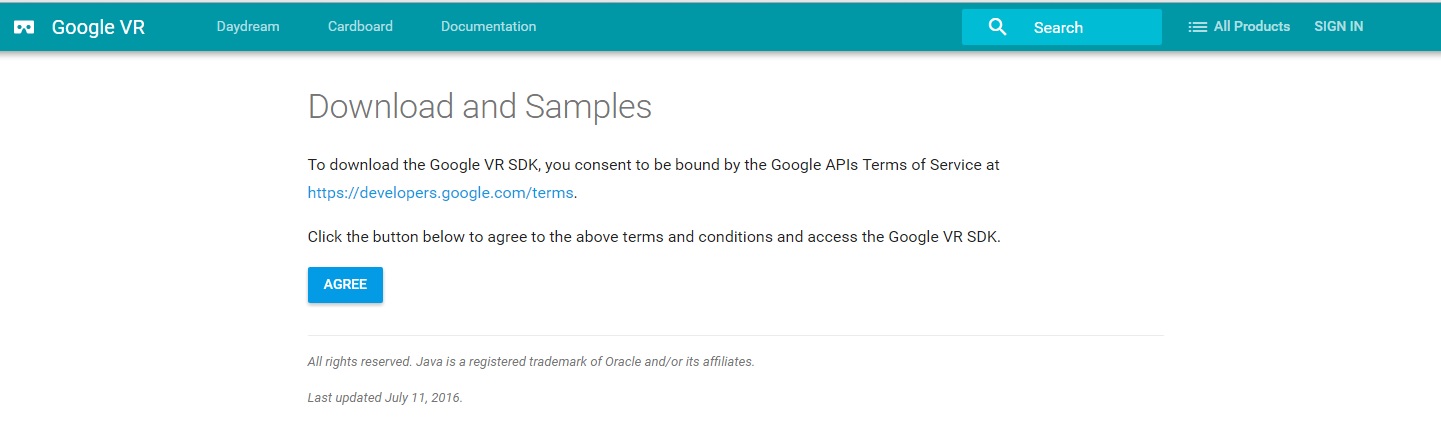1441x440 pixels.
Task: Click the Download and Samples heading
Action: [480, 106]
